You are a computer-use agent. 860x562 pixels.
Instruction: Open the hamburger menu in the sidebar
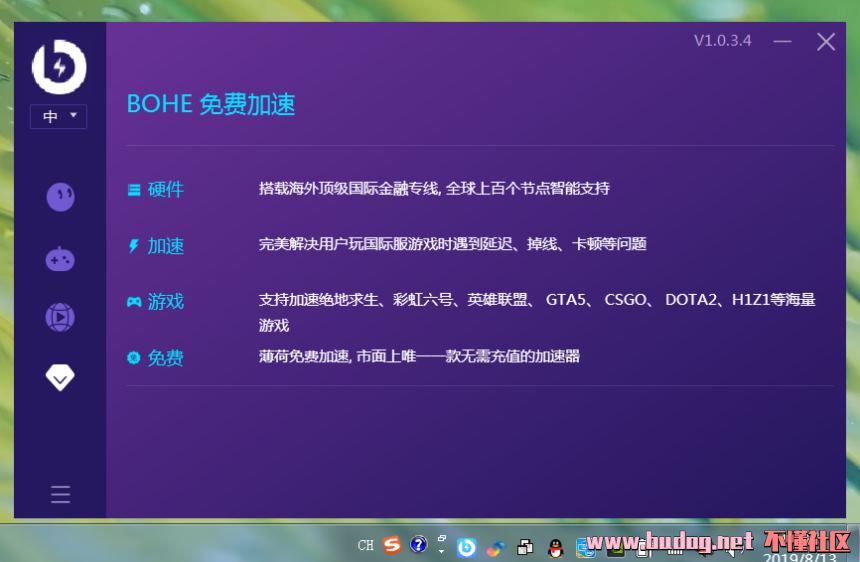pos(60,494)
